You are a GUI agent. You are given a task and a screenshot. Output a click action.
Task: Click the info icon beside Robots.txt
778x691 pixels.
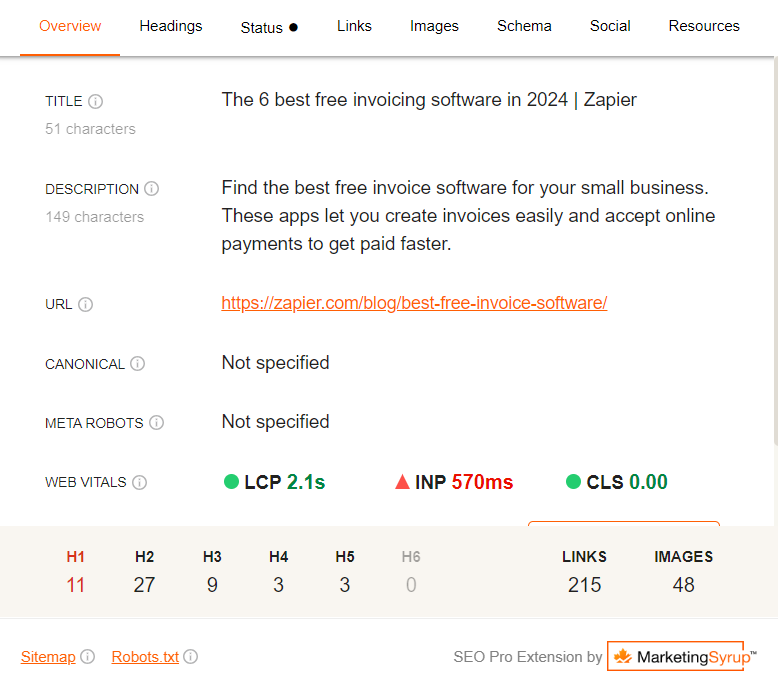click(x=191, y=657)
